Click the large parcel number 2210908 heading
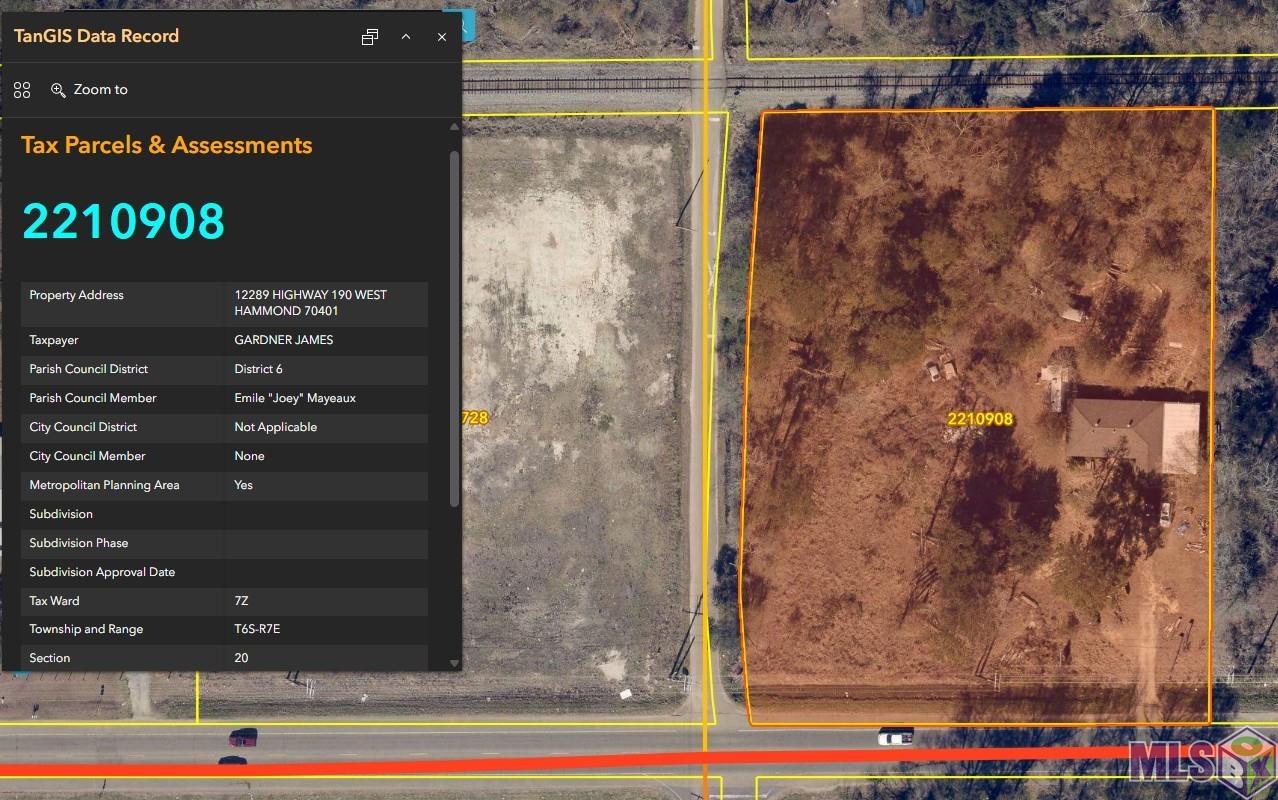 [124, 221]
